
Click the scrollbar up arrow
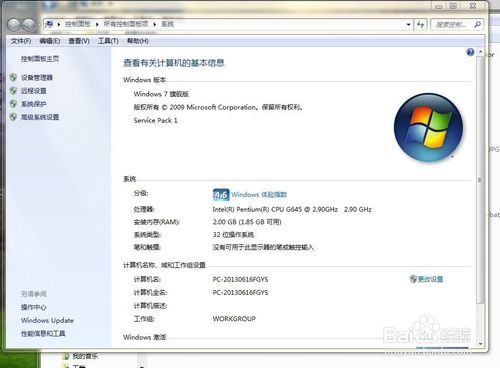(x=480, y=52)
